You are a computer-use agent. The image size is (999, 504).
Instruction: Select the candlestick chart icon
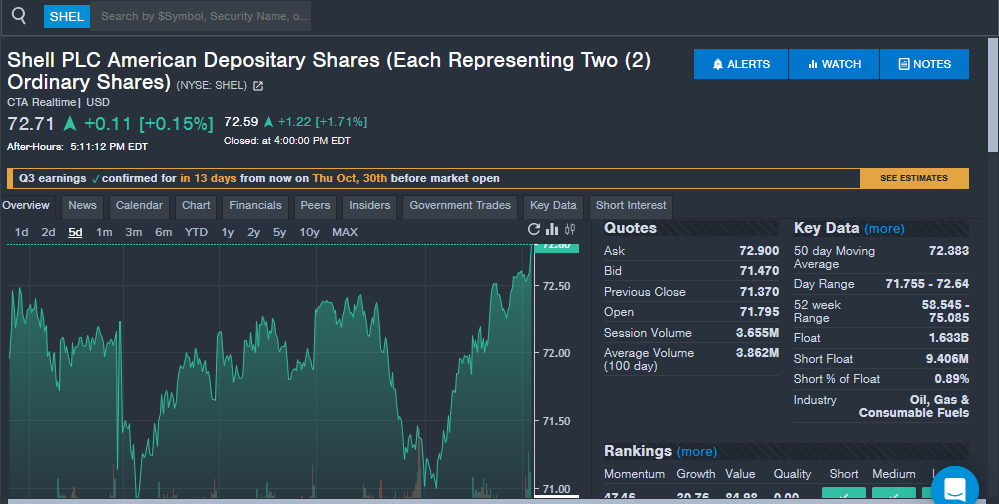click(x=570, y=230)
